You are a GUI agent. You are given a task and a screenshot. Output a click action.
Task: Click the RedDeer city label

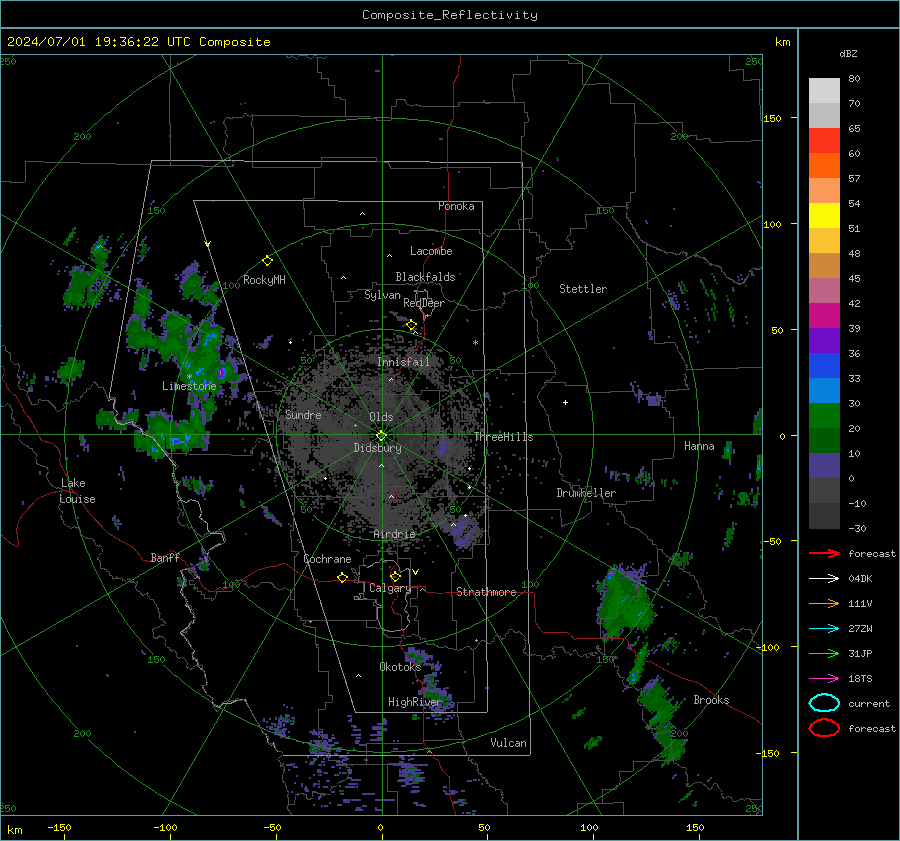(424, 303)
